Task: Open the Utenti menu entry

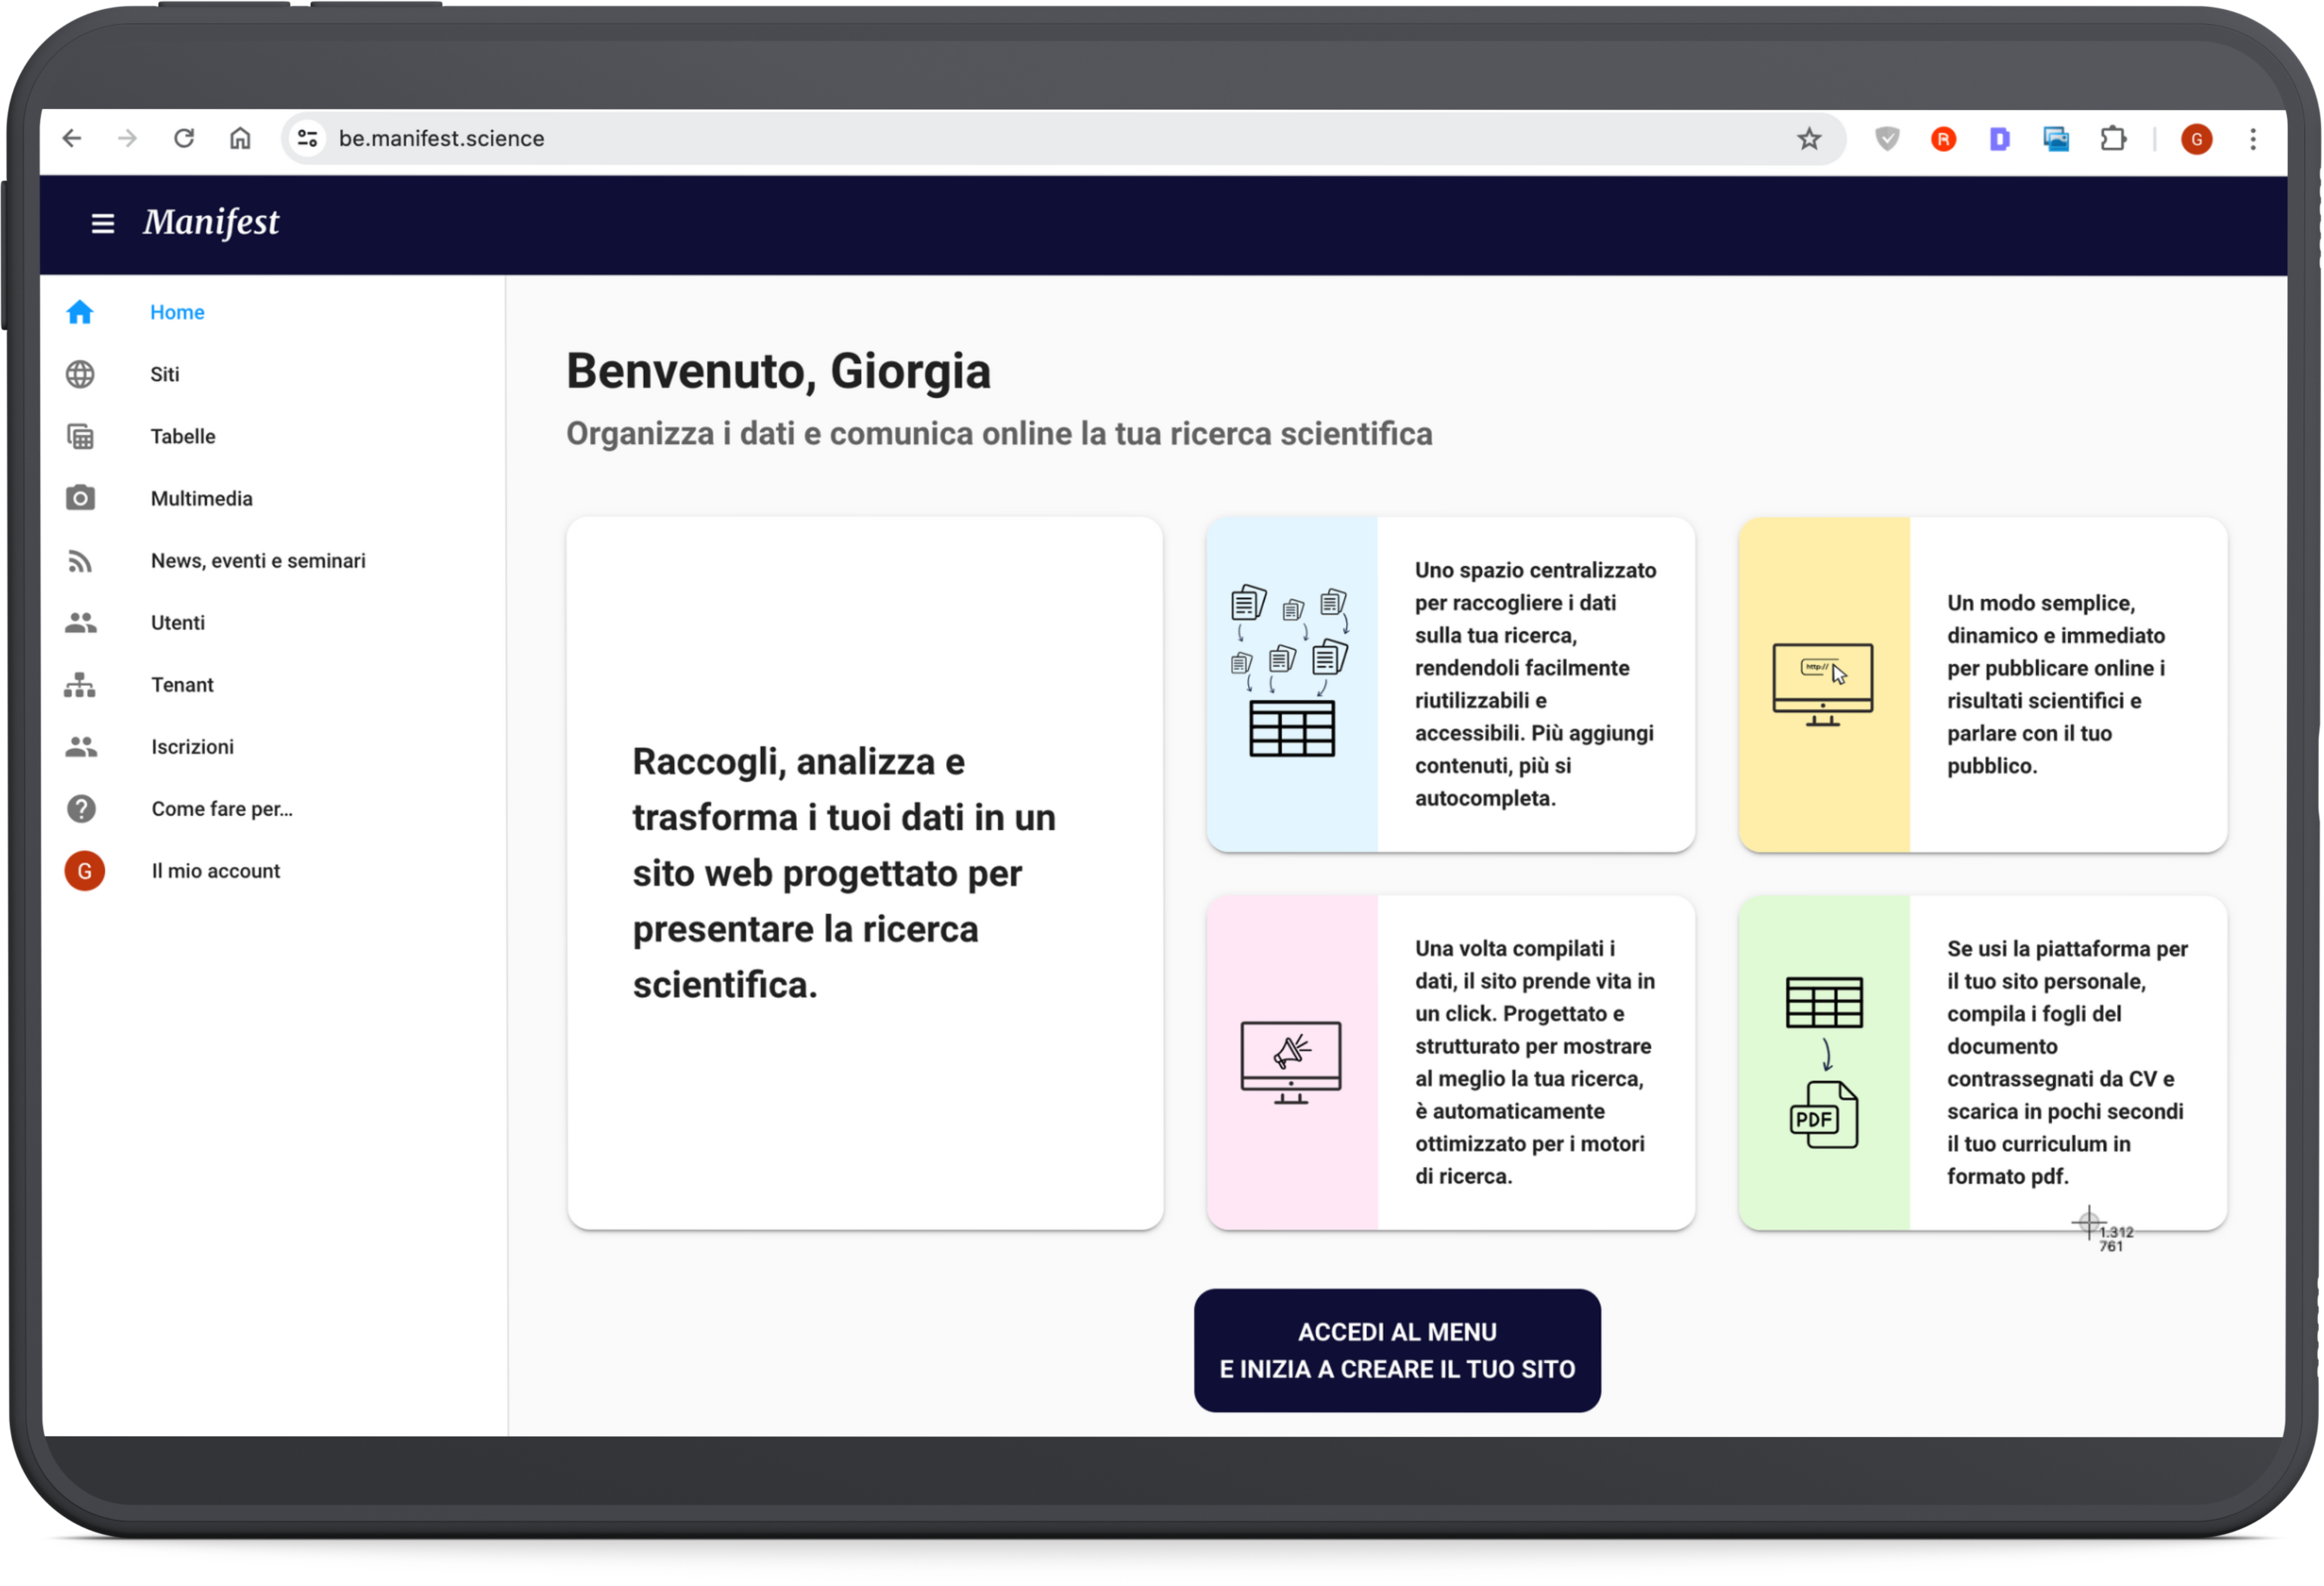Action: coord(178,623)
